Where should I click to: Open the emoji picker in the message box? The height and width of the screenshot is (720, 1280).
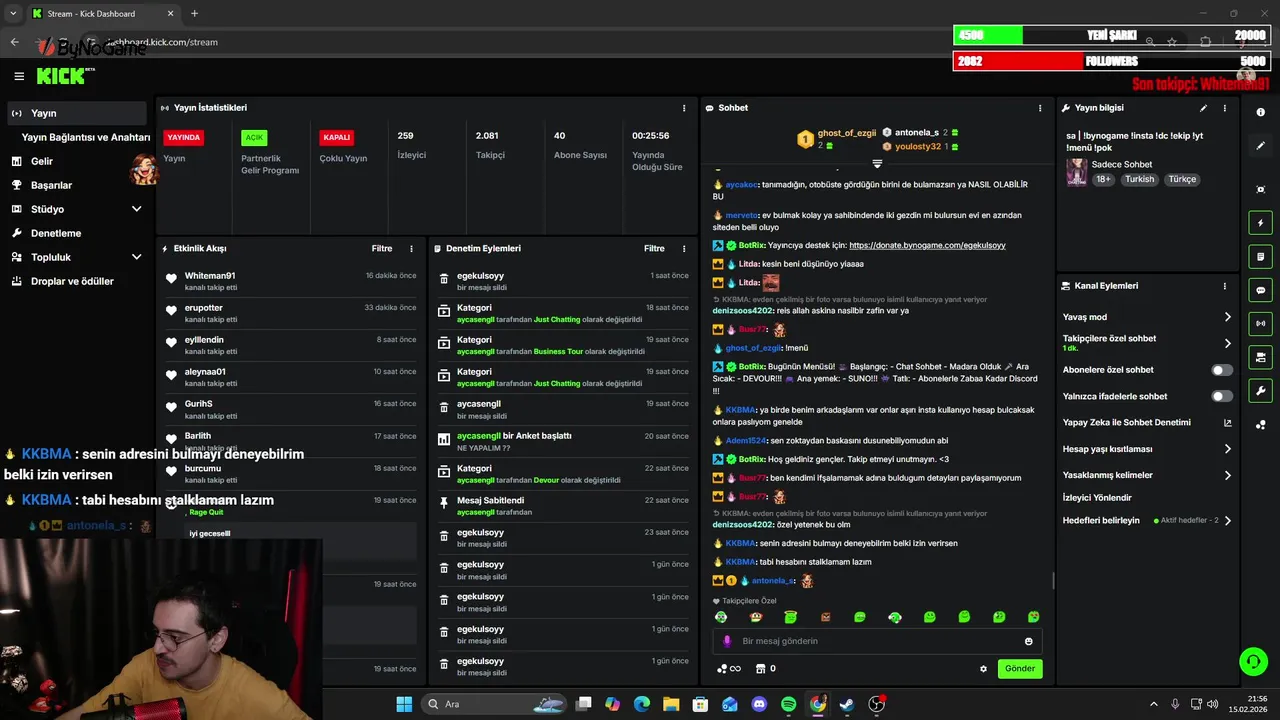[x=1028, y=641]
